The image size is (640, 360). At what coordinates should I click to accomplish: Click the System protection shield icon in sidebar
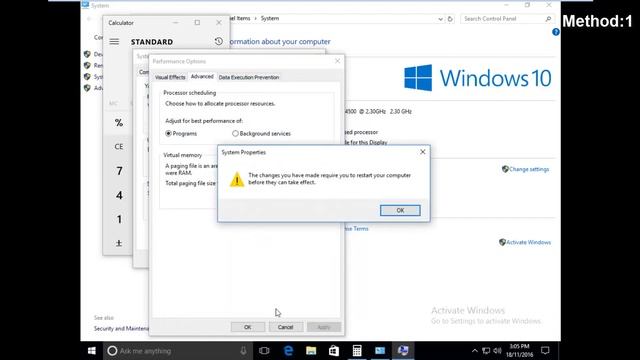[87, 77]
